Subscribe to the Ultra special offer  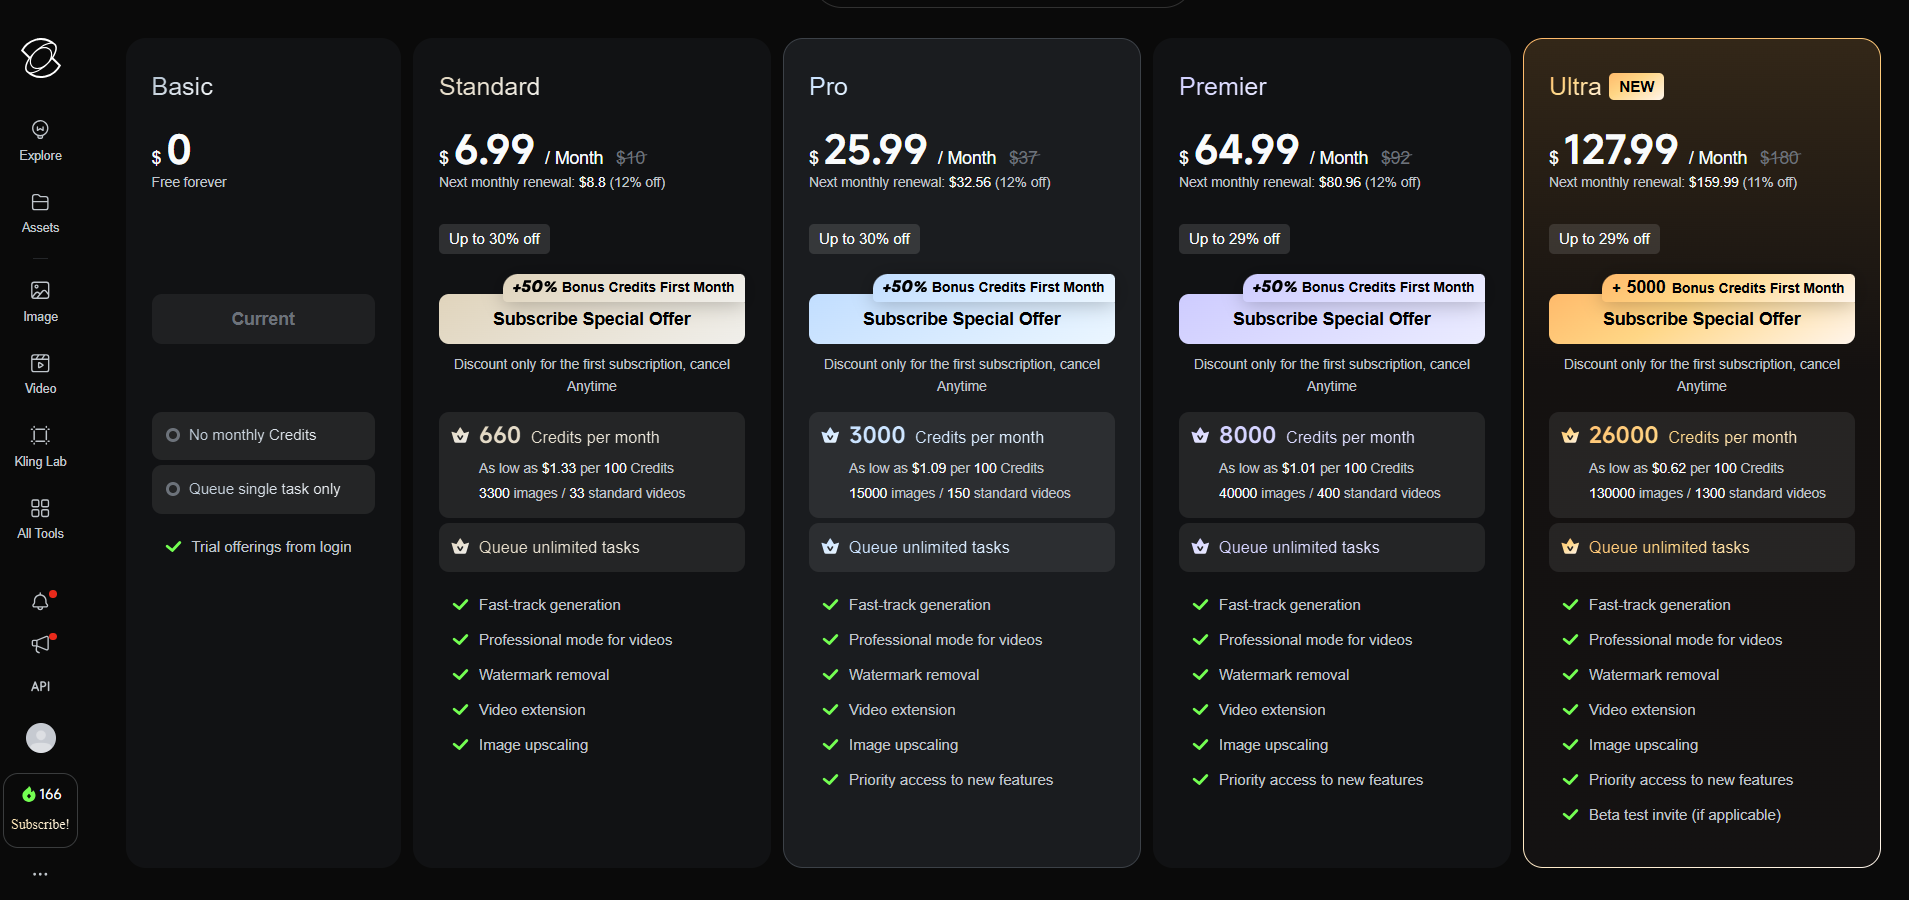click(x=1701, y=319)
